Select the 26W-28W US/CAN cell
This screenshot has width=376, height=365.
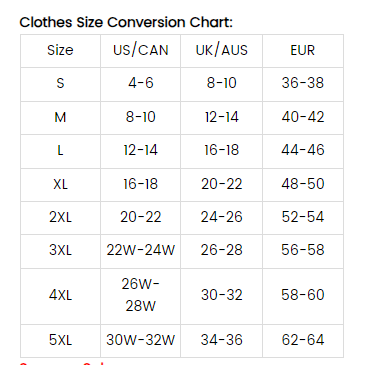141,295
